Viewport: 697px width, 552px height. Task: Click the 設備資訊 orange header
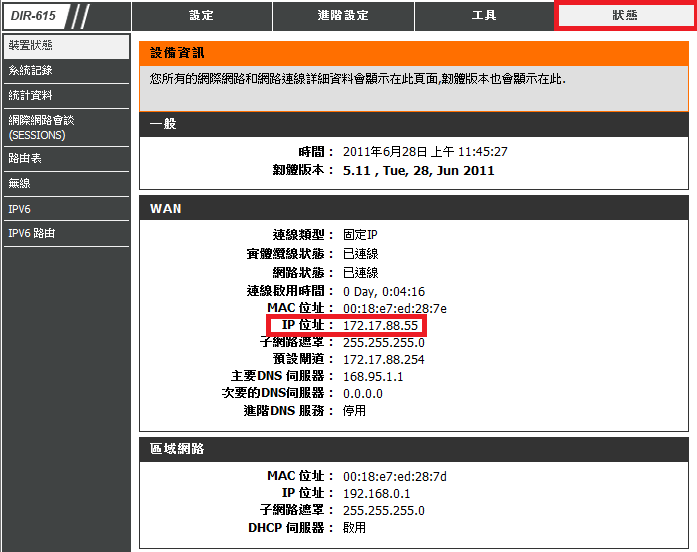413,52
